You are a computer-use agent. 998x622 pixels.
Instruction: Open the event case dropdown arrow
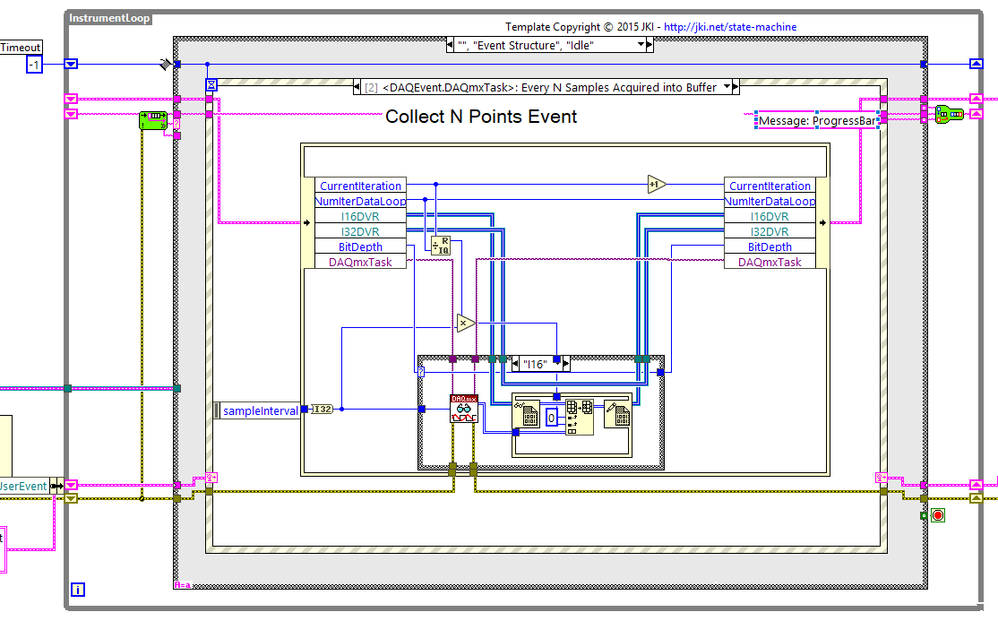pos(726,87)
